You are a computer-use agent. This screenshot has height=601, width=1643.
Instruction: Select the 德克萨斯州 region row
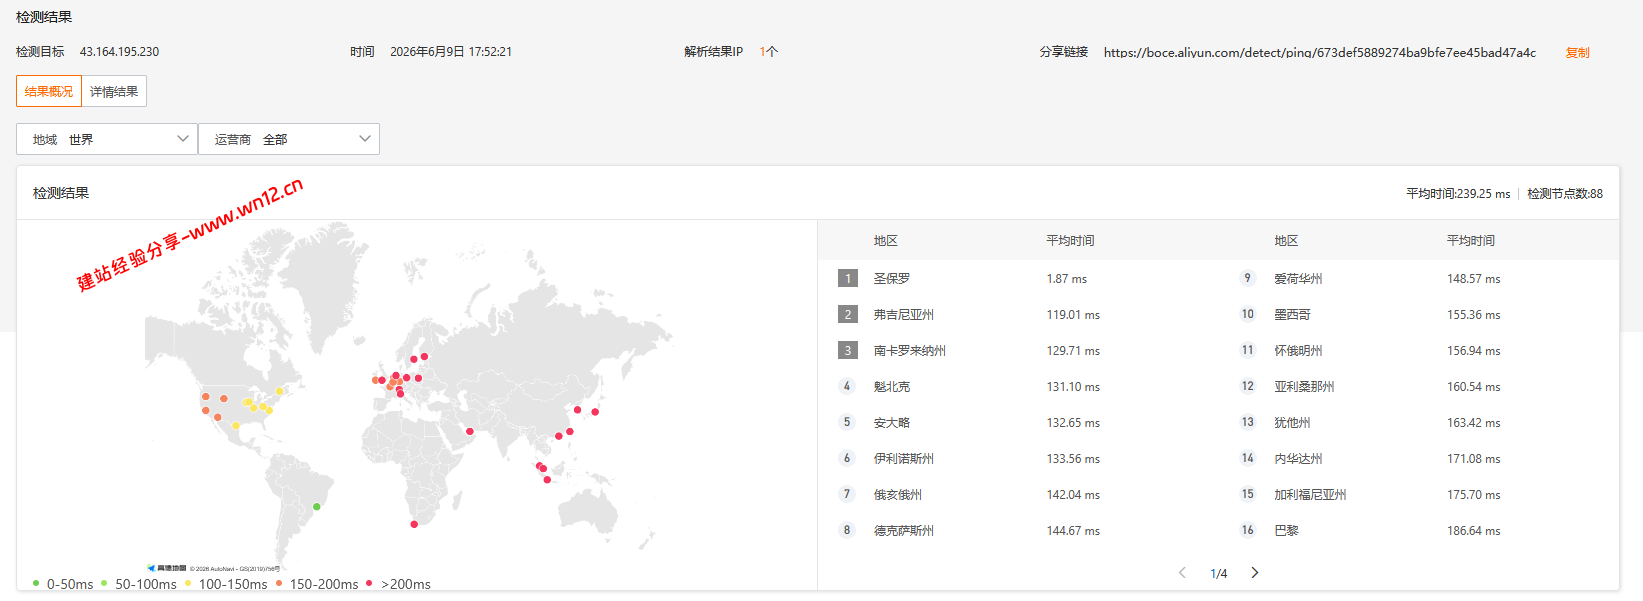pos(1018,531)
